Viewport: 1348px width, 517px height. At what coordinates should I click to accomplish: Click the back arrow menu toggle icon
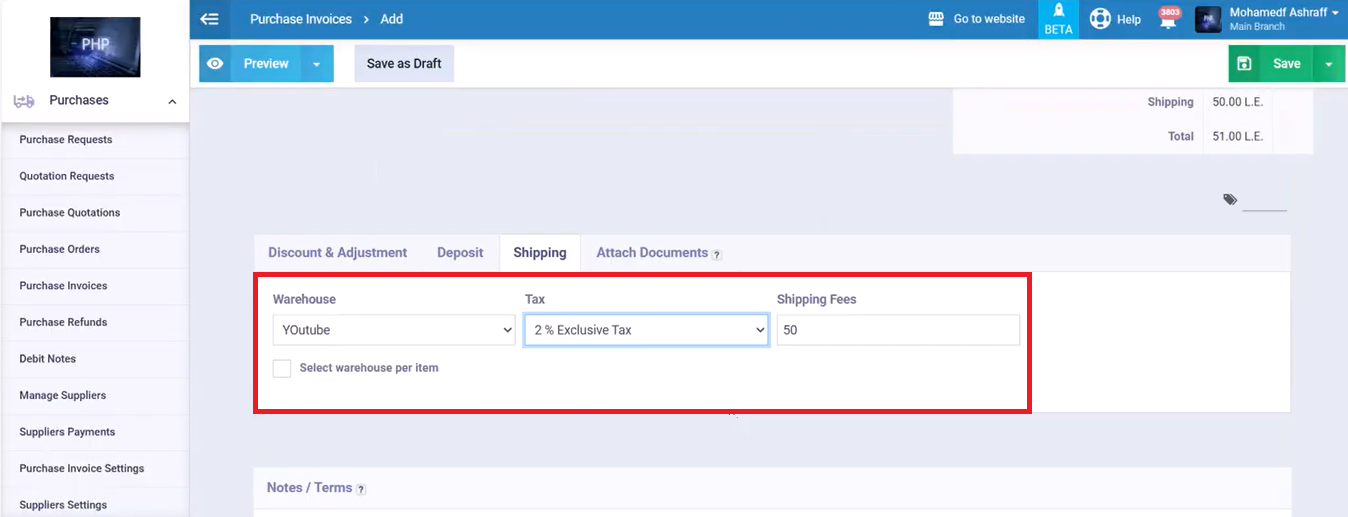(x=209, y=19)
